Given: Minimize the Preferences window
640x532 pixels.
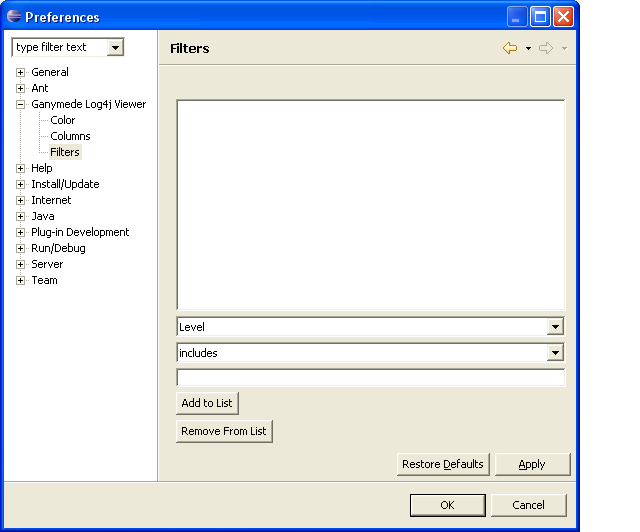Looking at the screenshot, I should [517, 17].
